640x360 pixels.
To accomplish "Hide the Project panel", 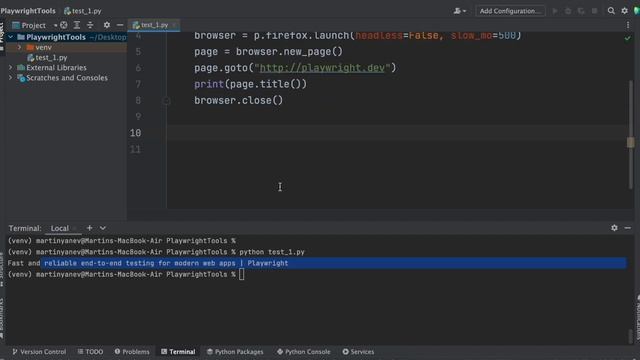I will [x=120, y=25].
